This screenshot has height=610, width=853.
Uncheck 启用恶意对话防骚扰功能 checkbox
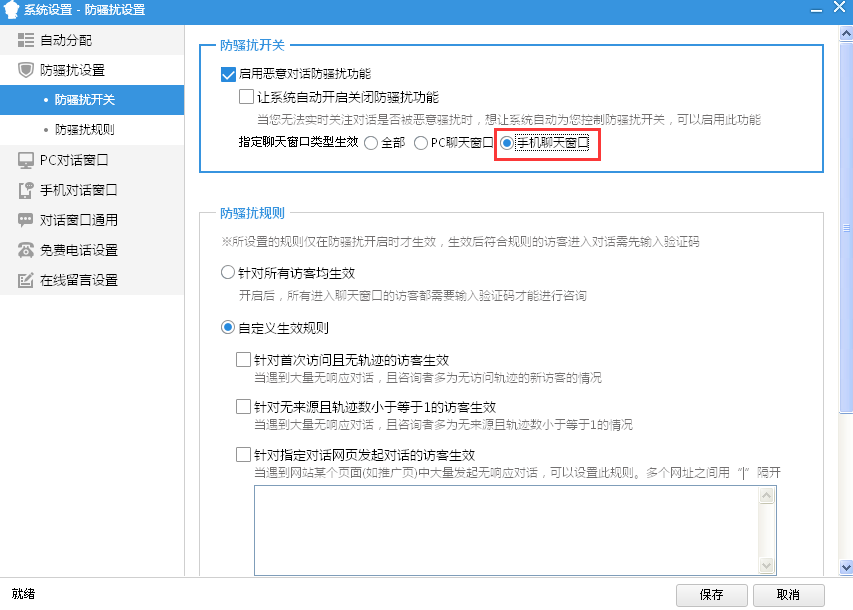point(227,74)
